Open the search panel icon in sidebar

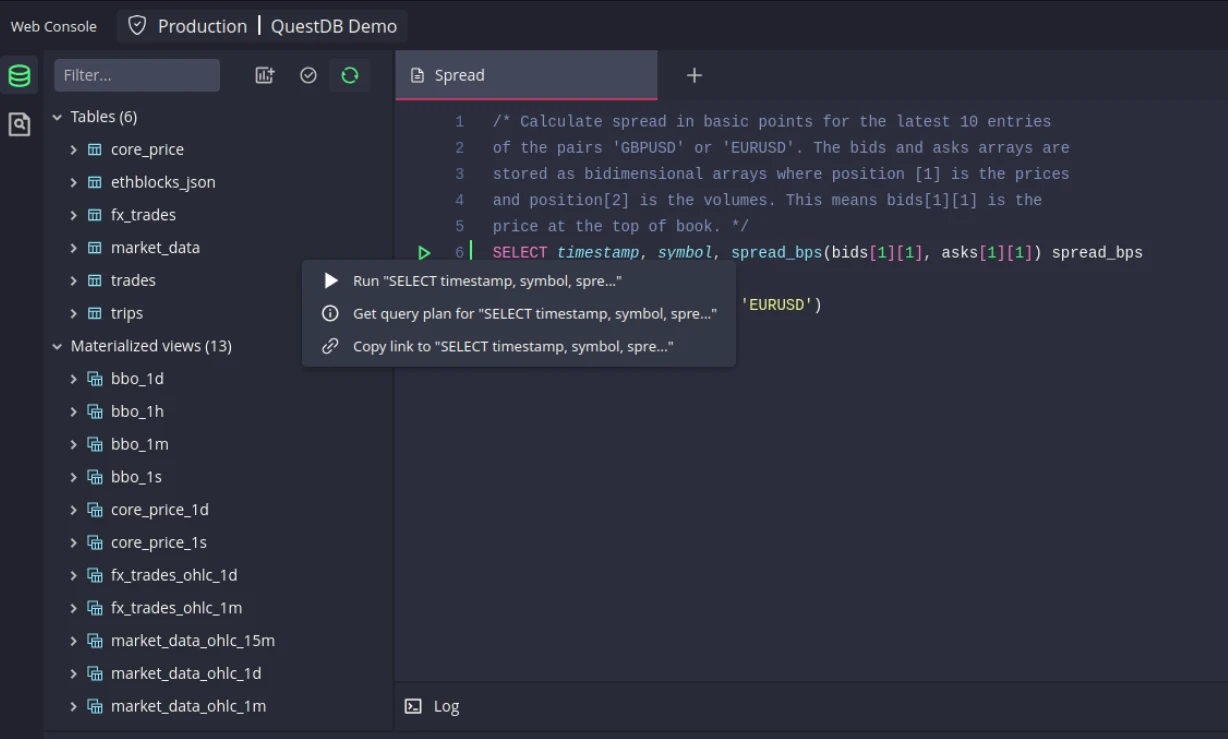point(19,124)
